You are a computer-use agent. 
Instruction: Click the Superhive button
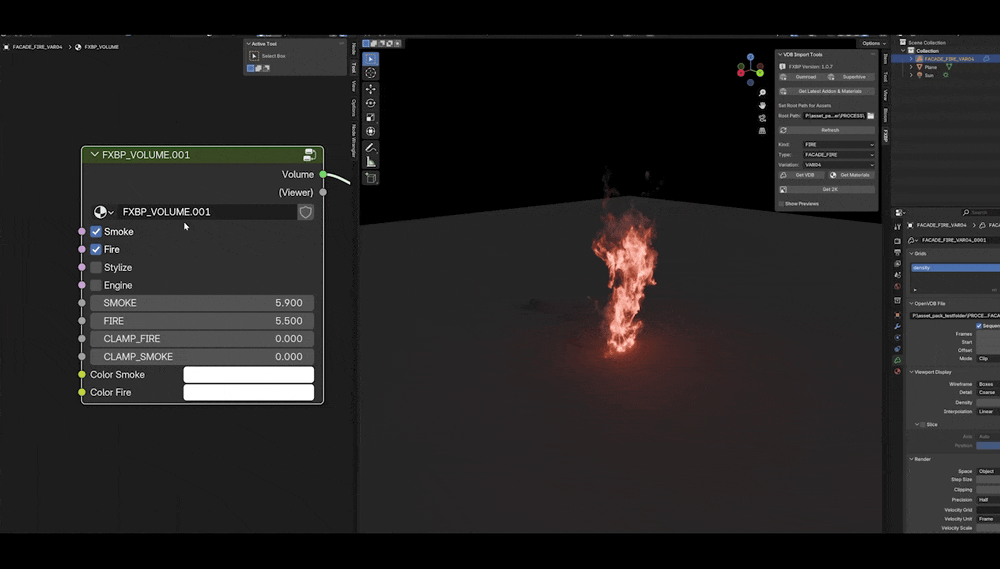click(x=851, y=77)
